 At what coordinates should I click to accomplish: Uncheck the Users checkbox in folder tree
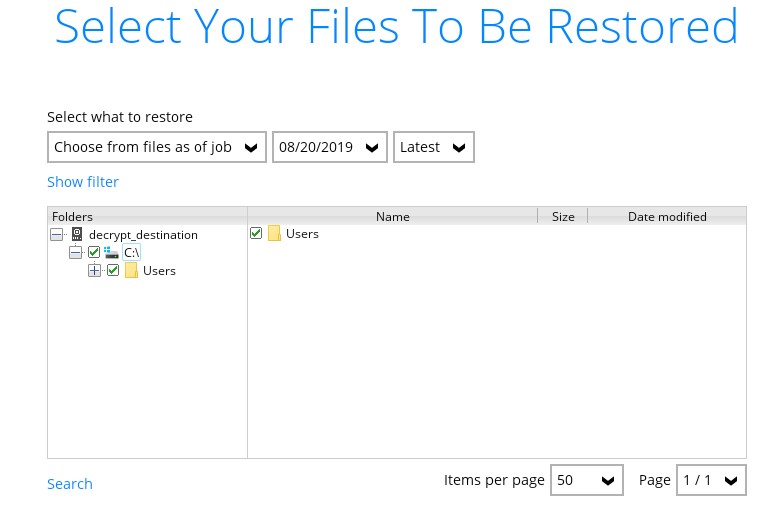pyautogui.click(x=113, y=270)
